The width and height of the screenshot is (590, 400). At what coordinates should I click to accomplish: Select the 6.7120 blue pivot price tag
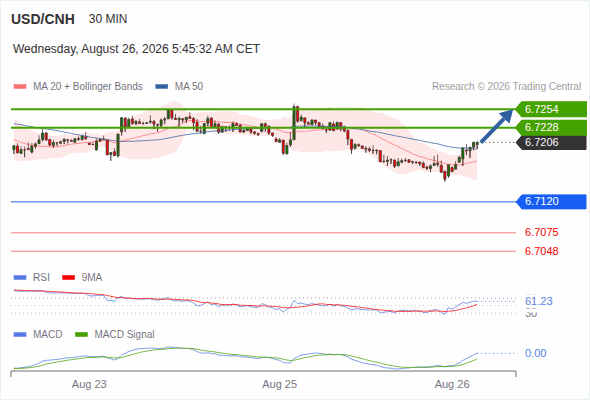pos(551,202)
